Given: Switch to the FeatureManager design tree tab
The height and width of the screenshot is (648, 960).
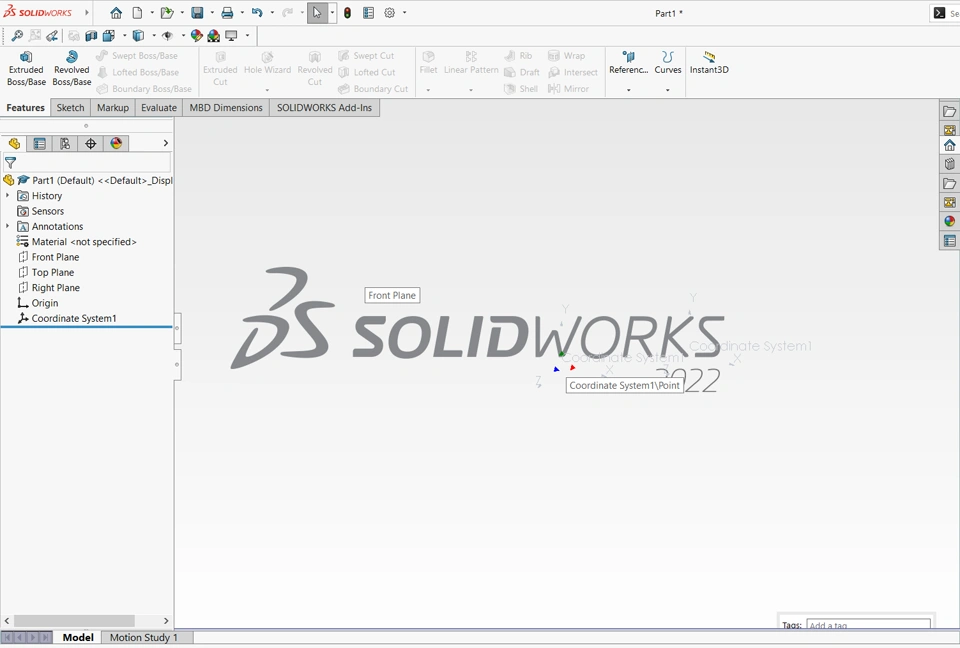Looking at the screenshot, I should coord(14,143).
